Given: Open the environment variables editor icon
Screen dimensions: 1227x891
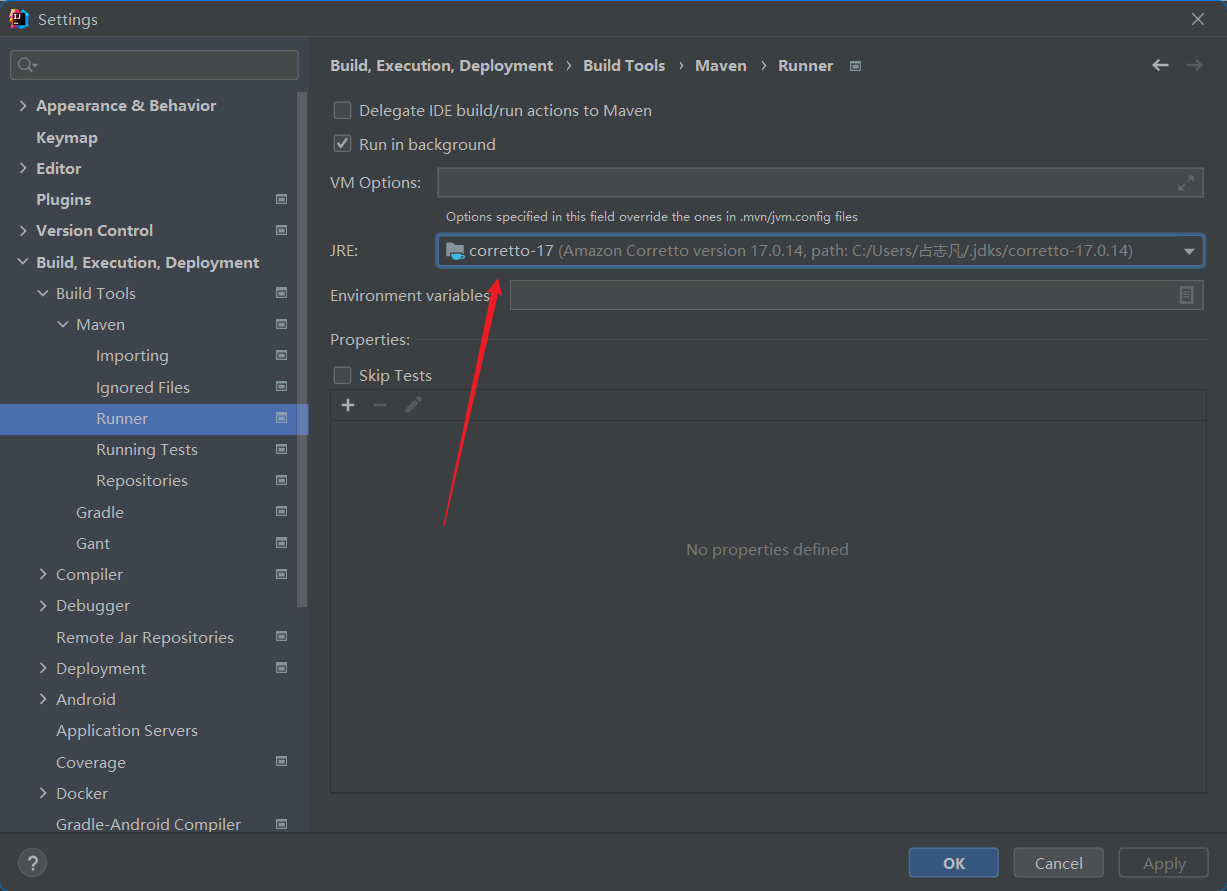Looking at the screenshot, I should [x=1186, y=295].
